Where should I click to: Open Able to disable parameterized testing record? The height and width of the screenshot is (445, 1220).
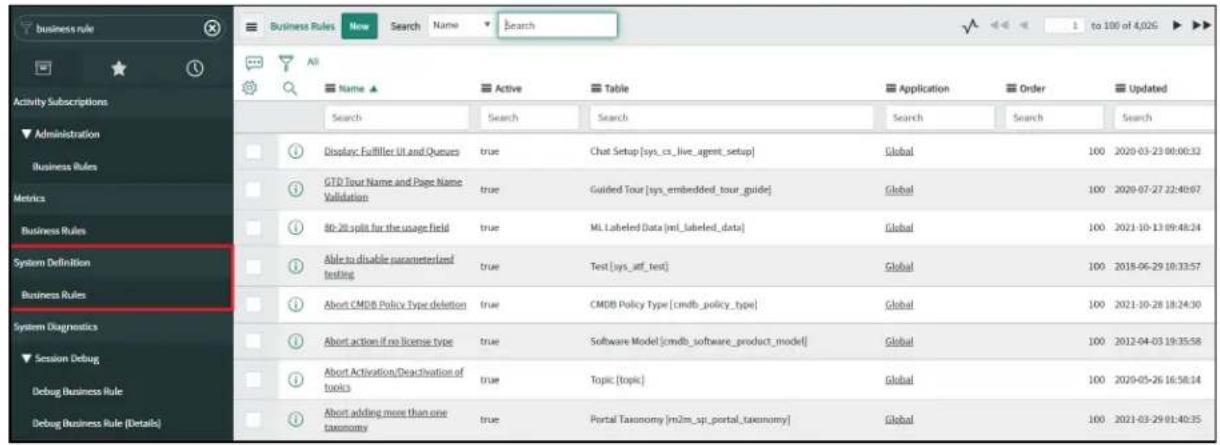[x=390, y=266]
